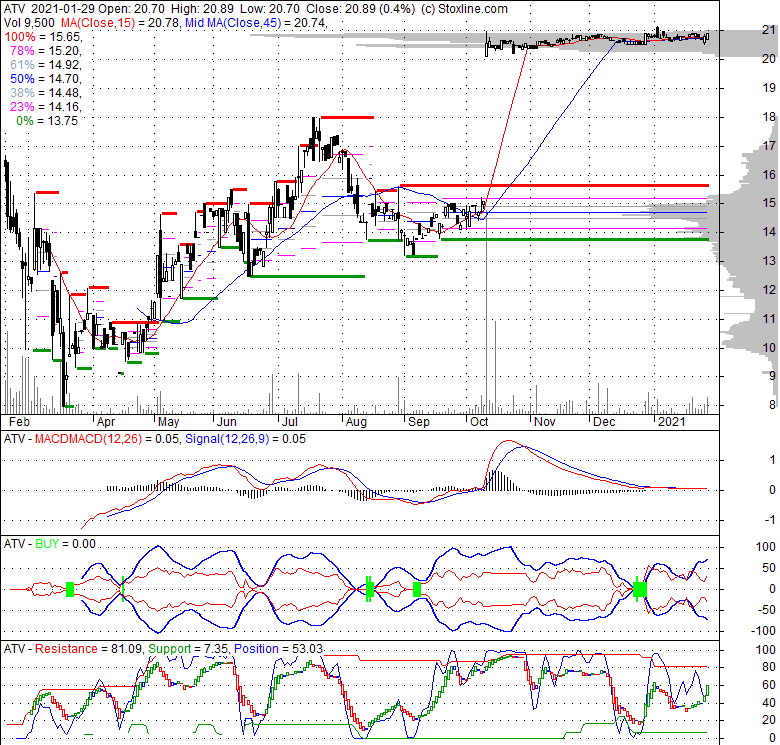Click the price axis value '18'
The height and width of the screenshot is (745, 780).
tap(769, 117)
